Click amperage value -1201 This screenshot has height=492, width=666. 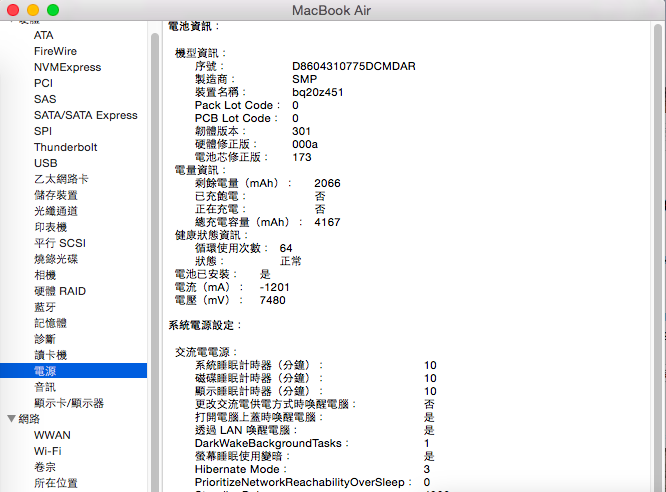click(x=274, y=287)
